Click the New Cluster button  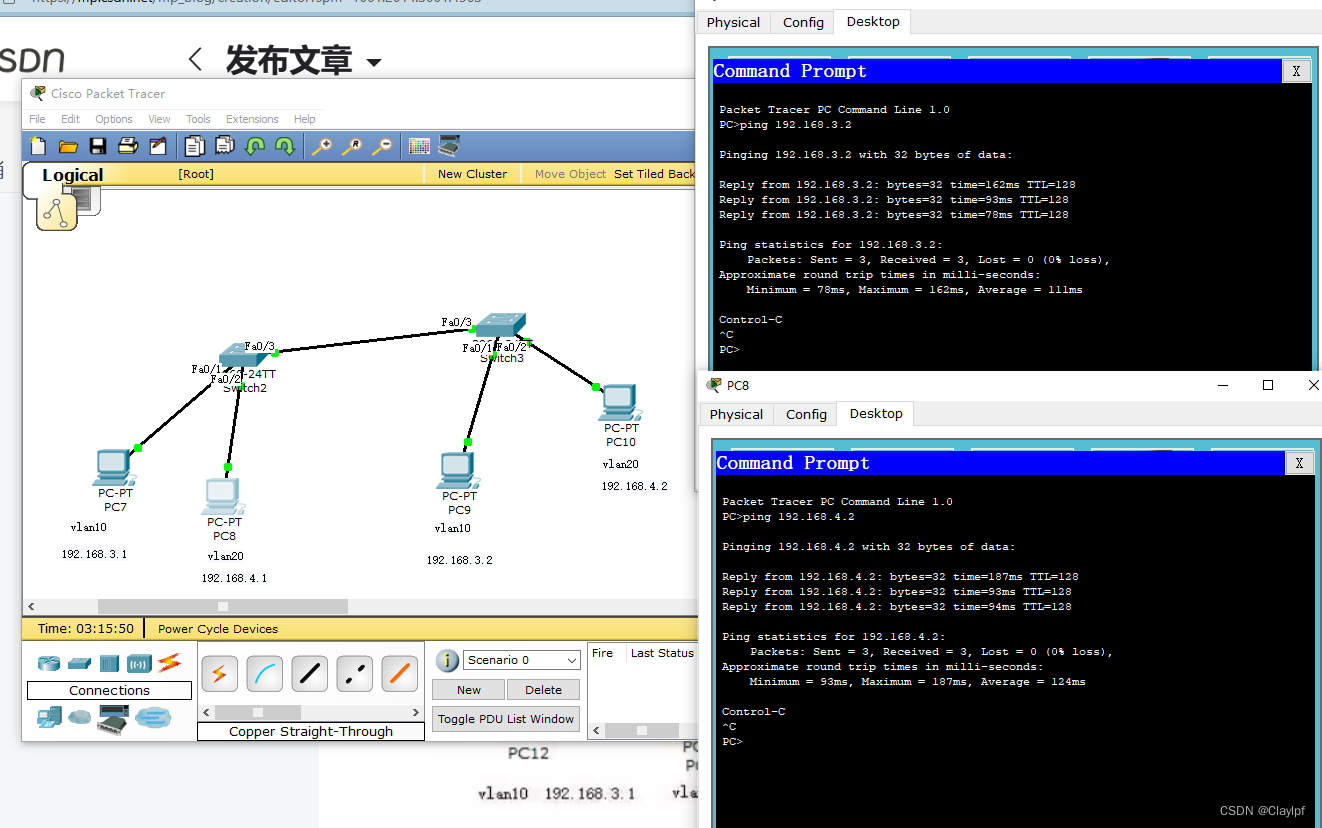click(x=472, y=174)
